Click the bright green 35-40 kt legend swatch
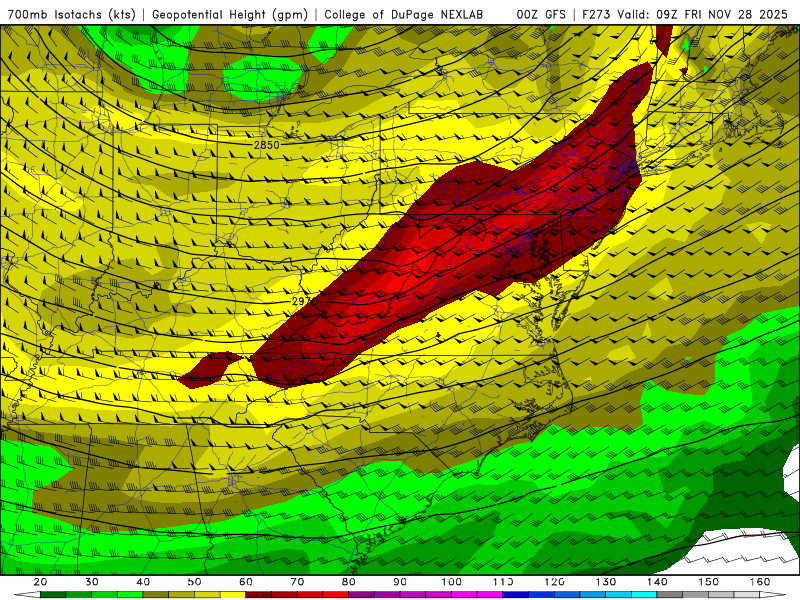Image resolution: width=800 pixels, height=600 pixels. pos(130,595)
